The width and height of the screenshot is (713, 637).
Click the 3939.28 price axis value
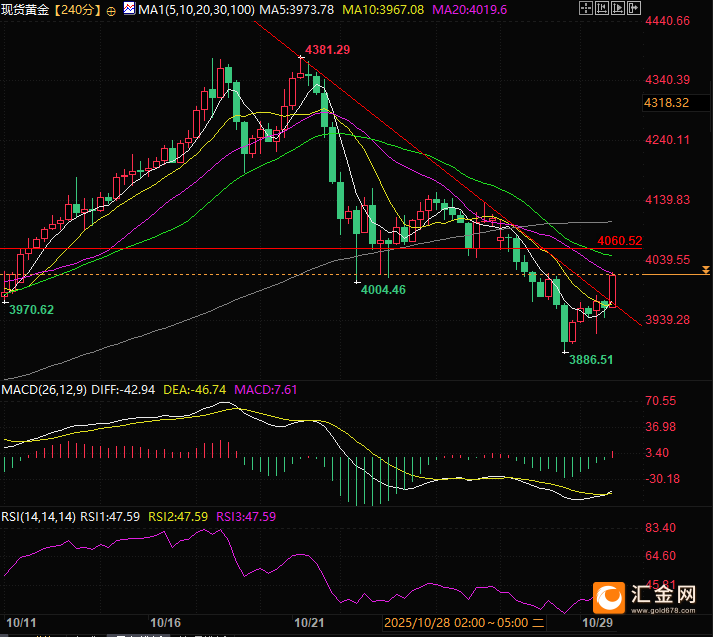668,320
